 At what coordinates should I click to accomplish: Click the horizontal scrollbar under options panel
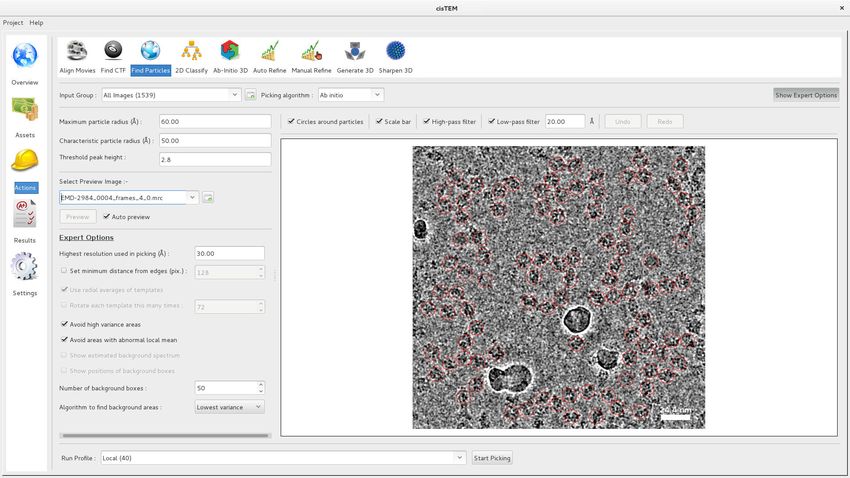tap(165, 435)
